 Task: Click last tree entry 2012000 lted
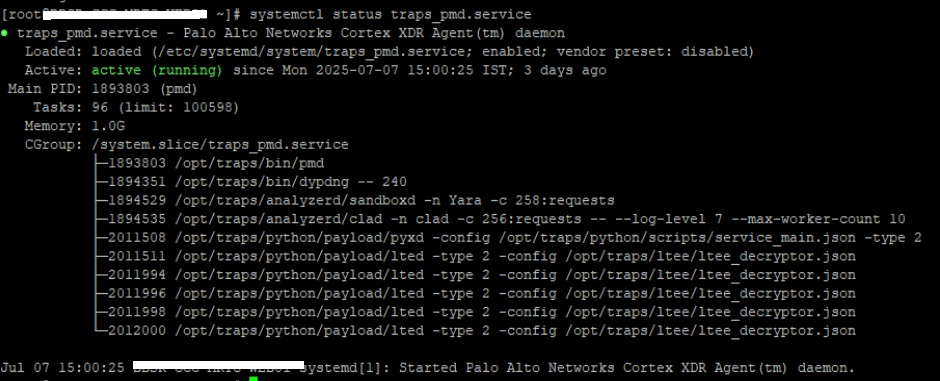pos(482,331)
